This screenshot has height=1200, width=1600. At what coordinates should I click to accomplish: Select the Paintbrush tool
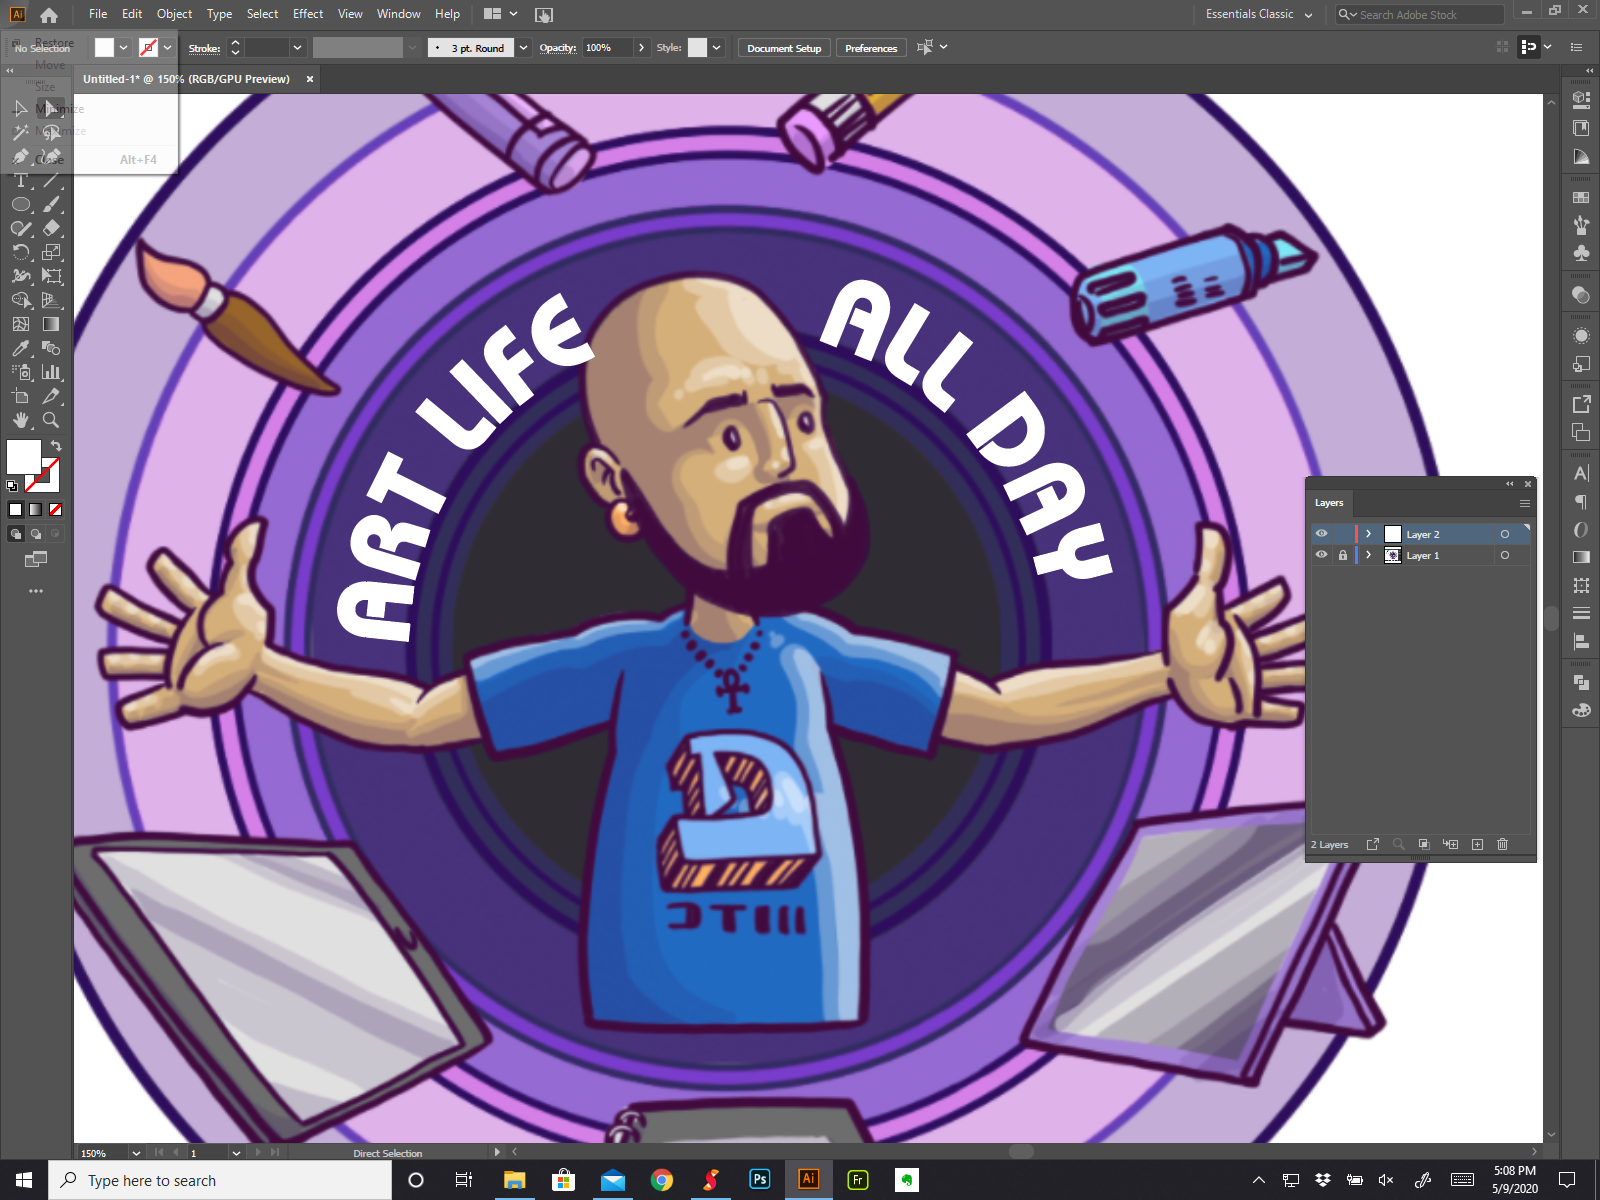[x=52, y=204]
